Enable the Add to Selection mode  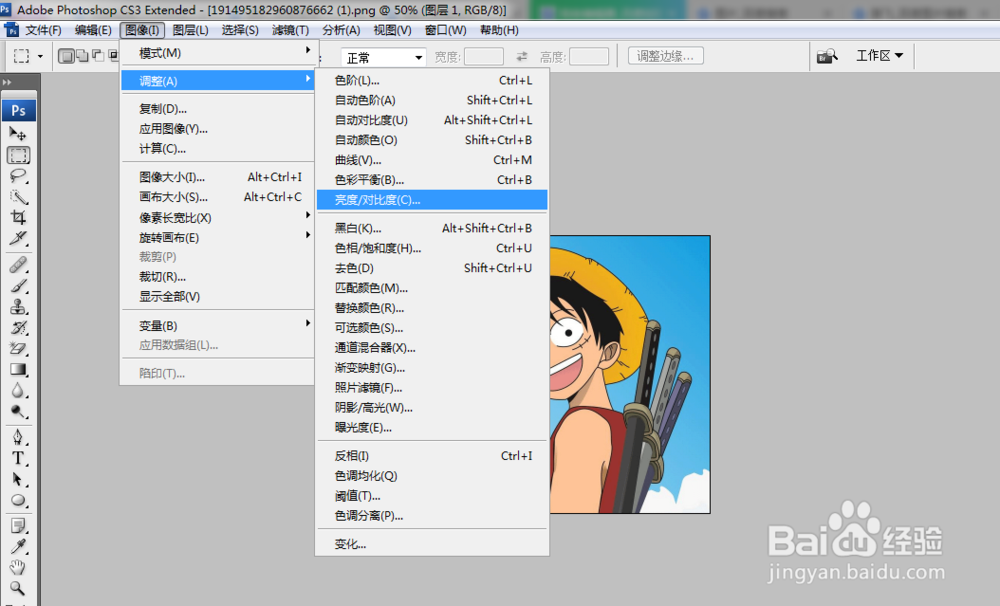(x=82, y=57)
